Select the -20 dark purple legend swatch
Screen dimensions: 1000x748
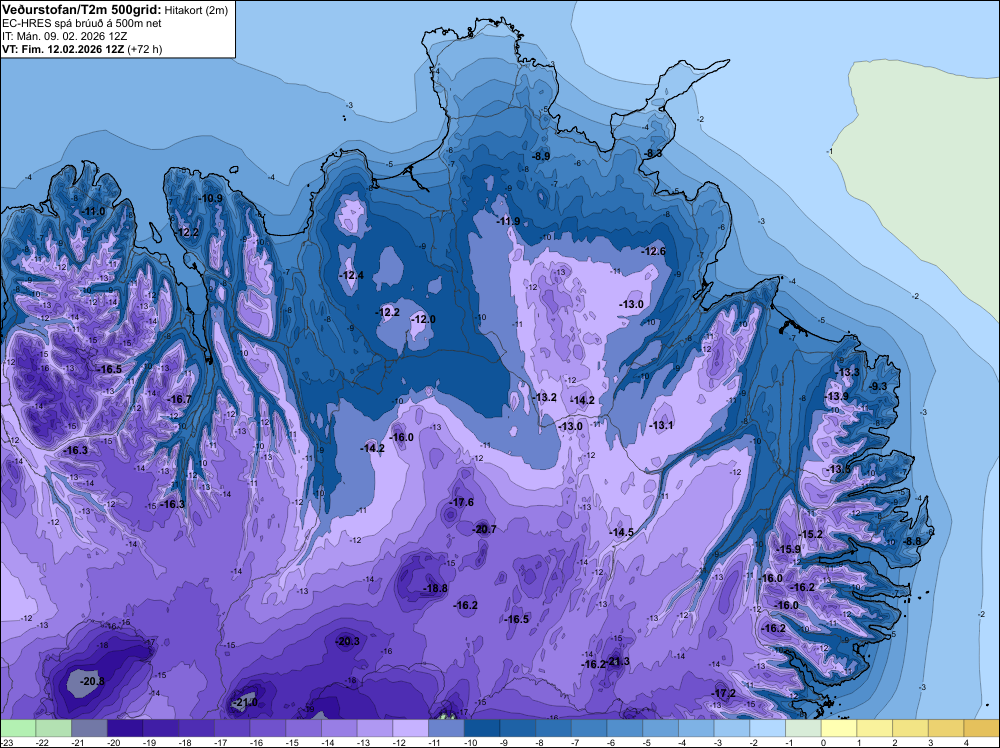tap(125, 728)
